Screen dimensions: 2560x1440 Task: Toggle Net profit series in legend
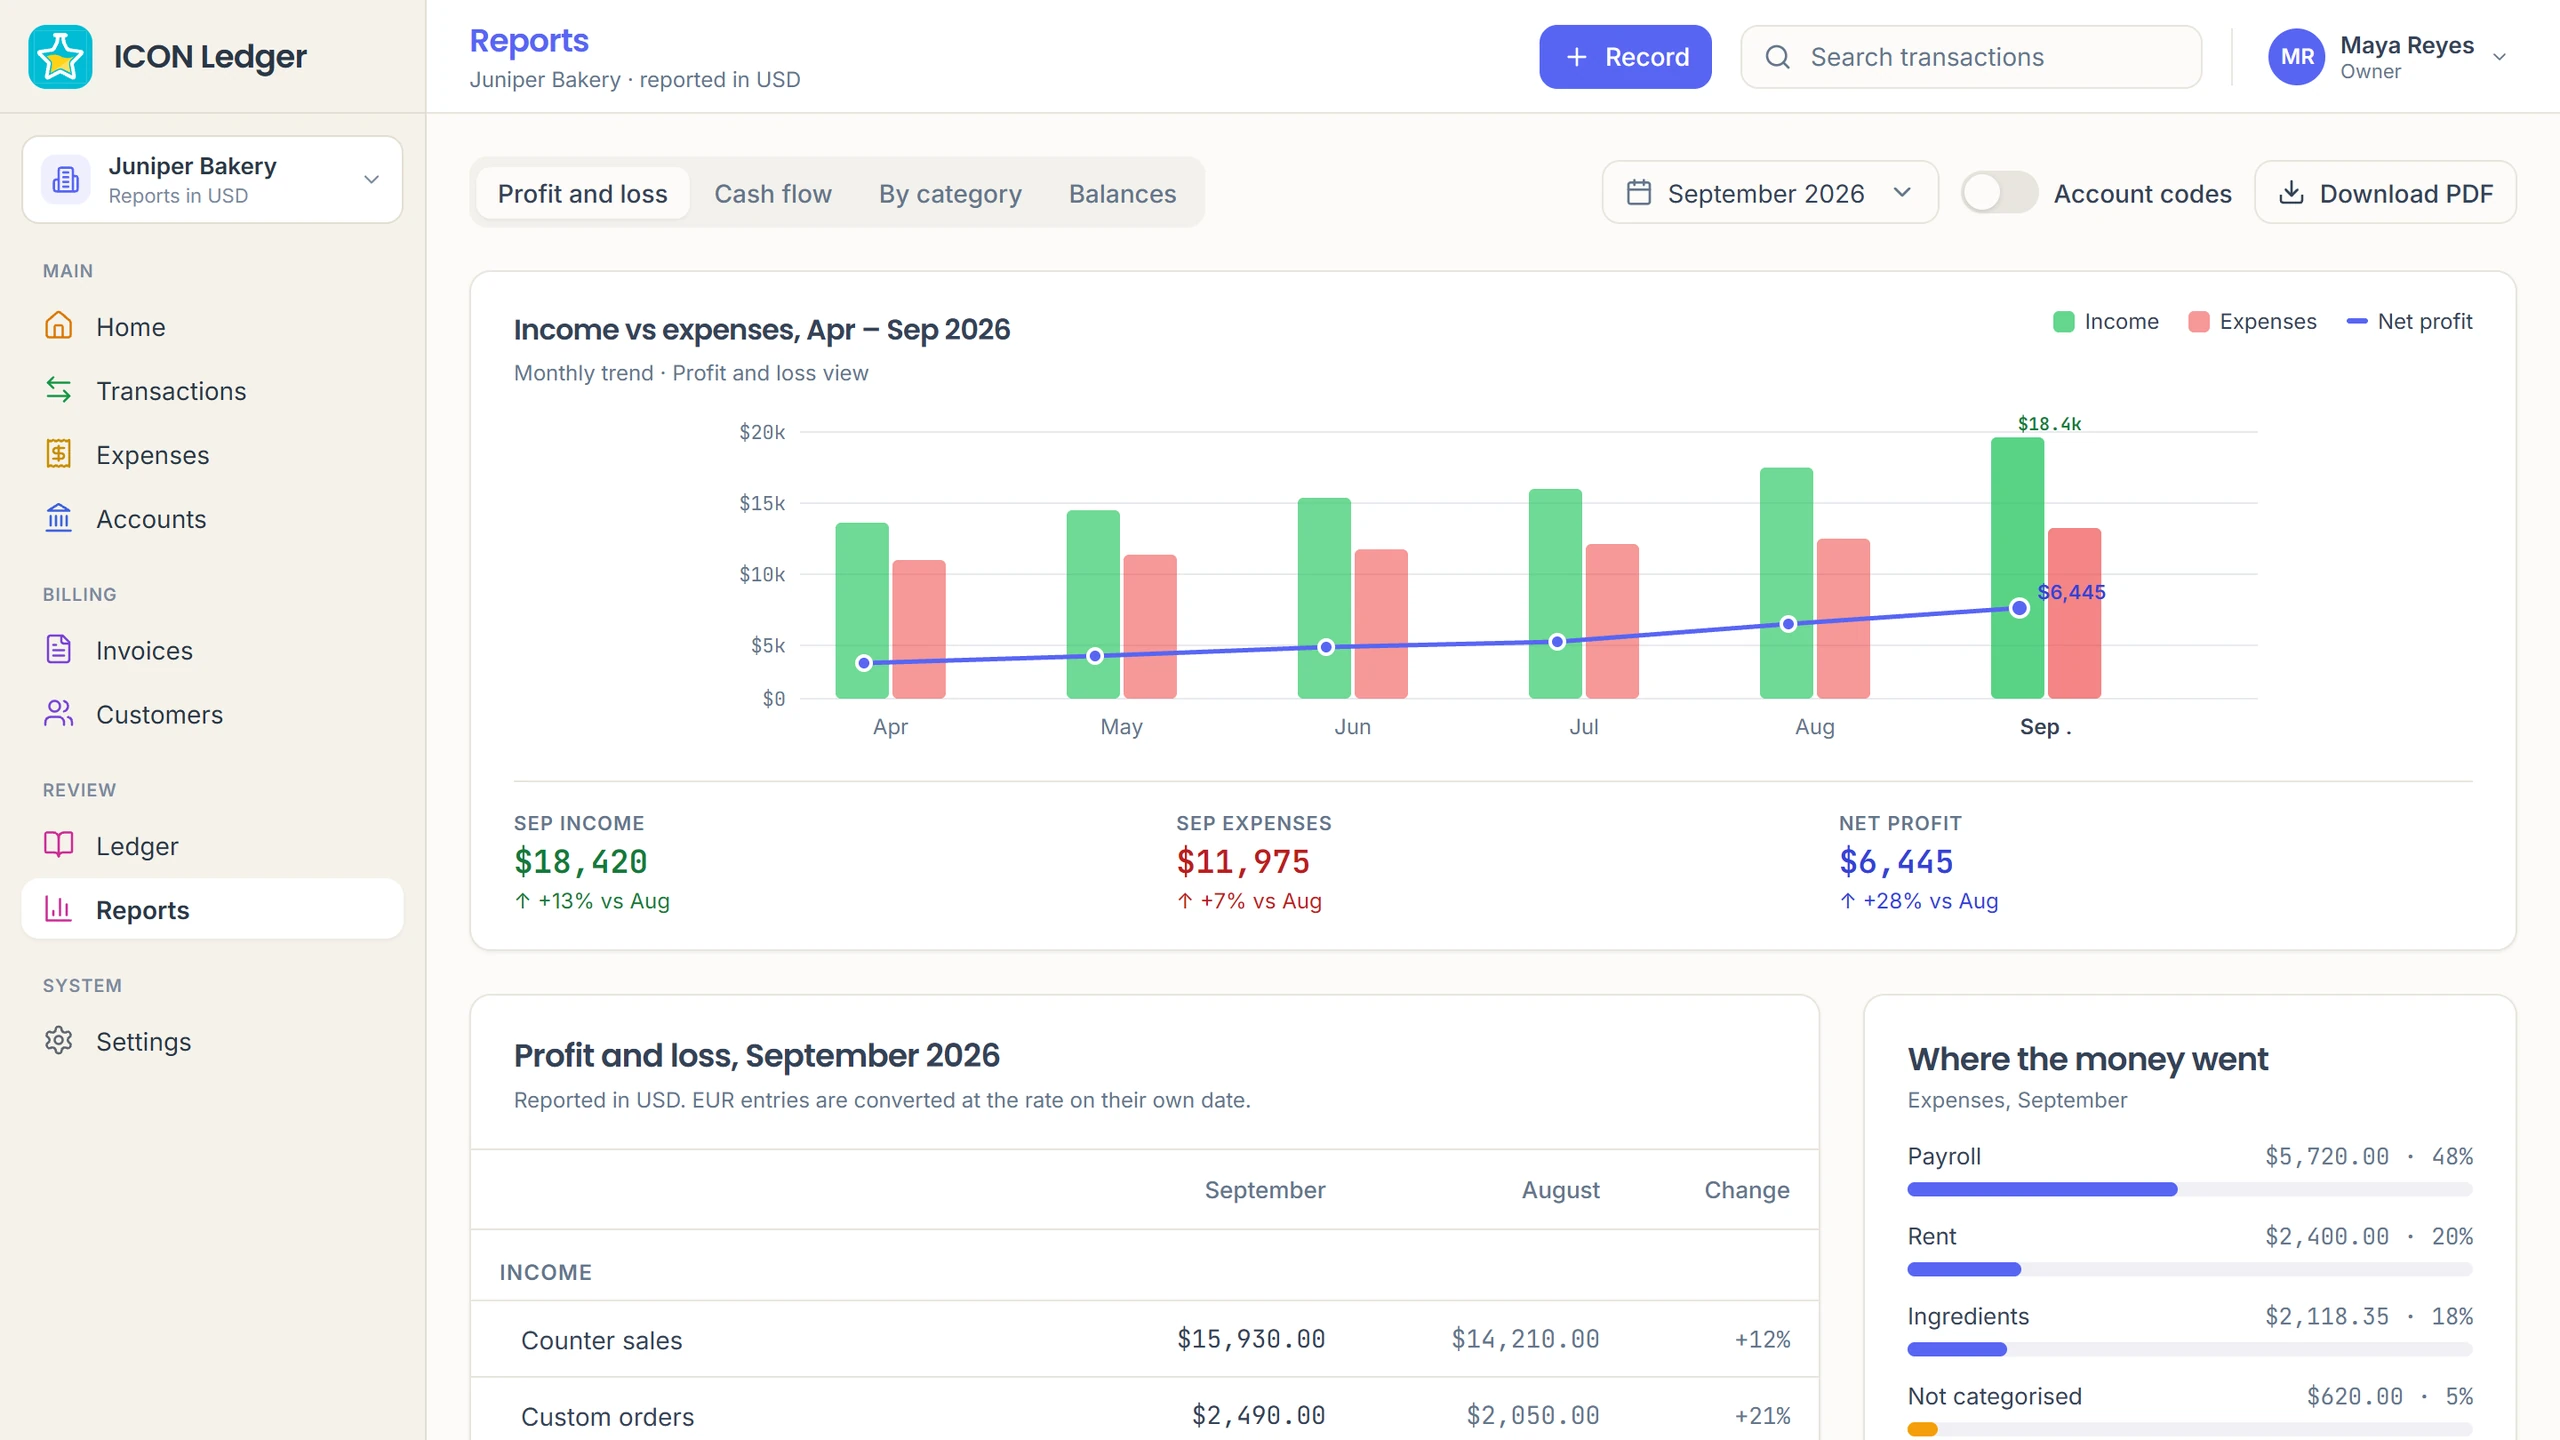(2409, 322)
